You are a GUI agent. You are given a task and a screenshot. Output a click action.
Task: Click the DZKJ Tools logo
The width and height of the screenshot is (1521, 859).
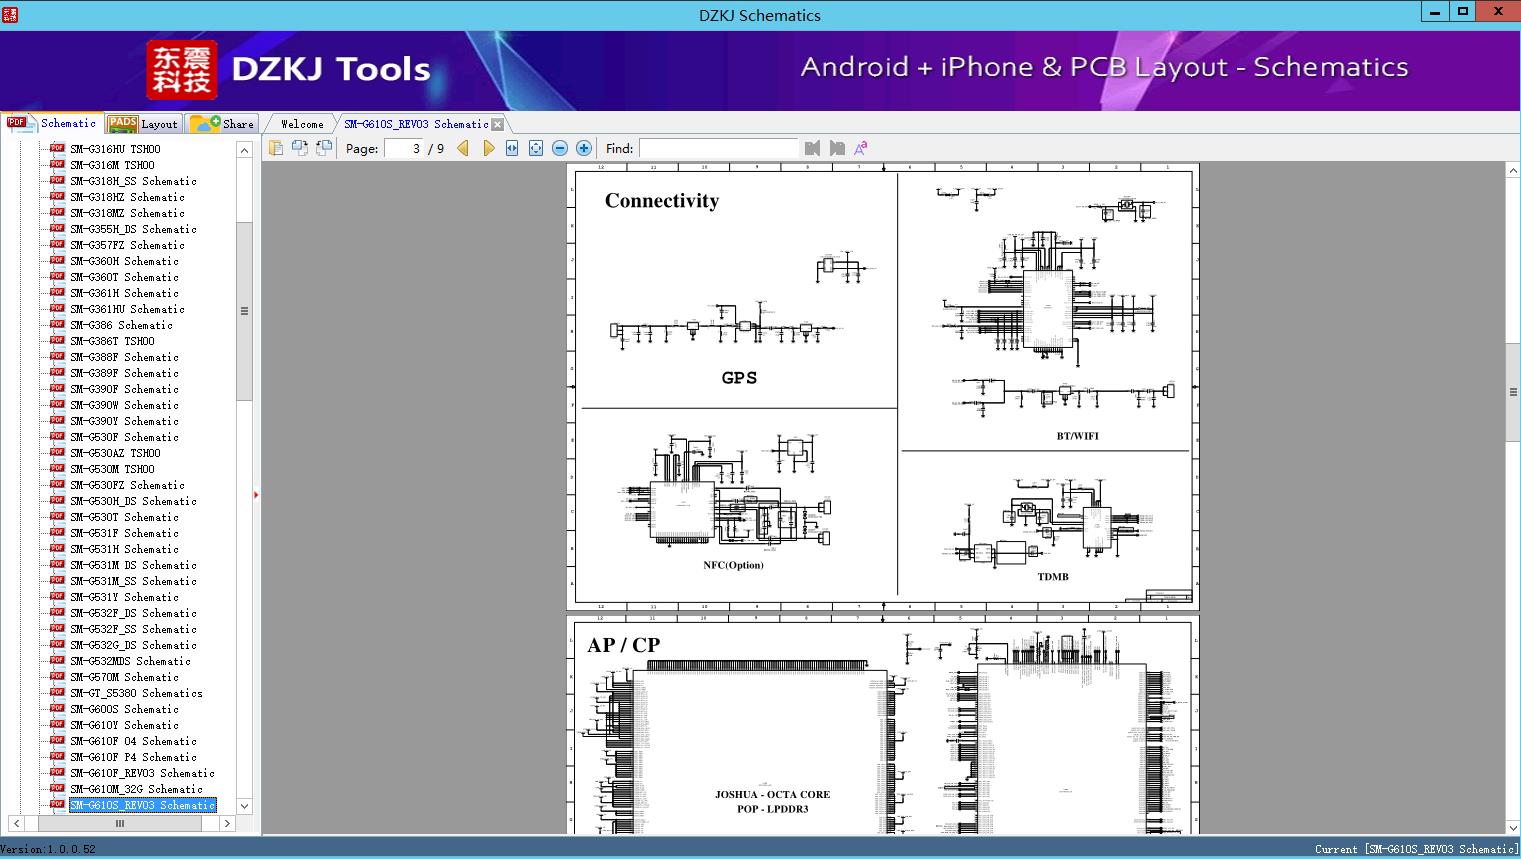(290, 70)
